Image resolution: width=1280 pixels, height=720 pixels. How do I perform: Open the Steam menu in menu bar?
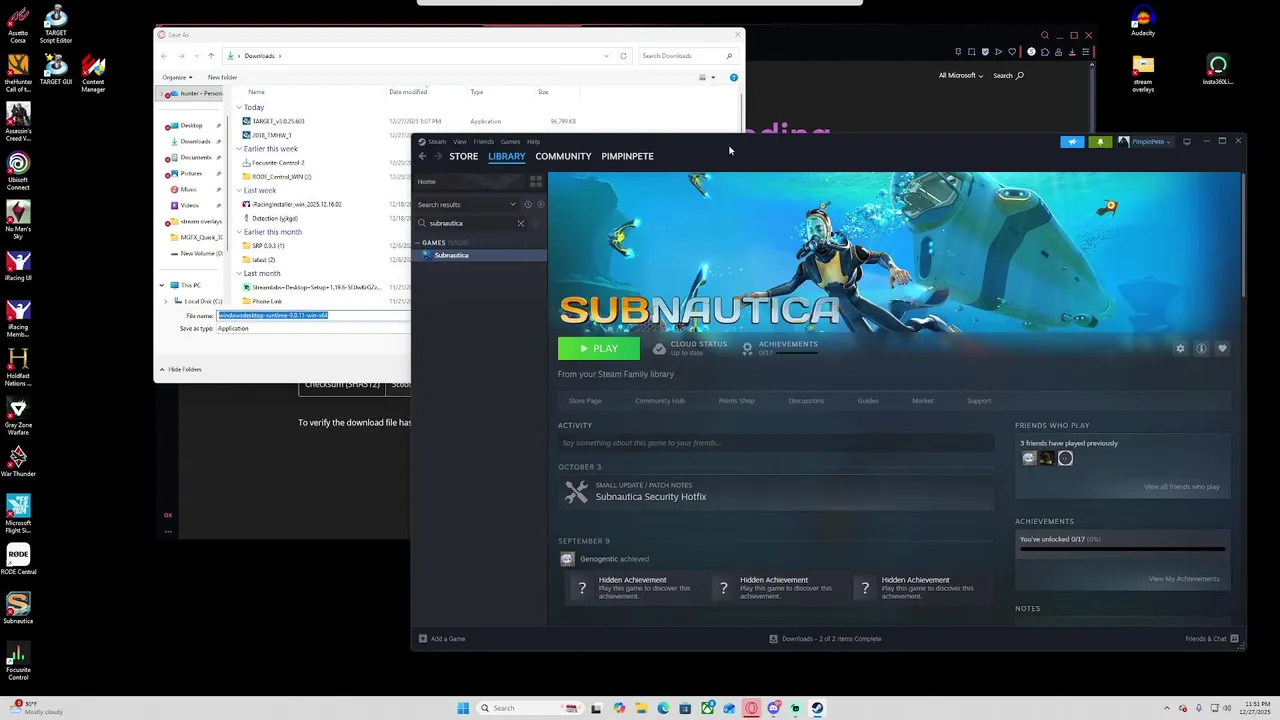[x=437, y=141]
